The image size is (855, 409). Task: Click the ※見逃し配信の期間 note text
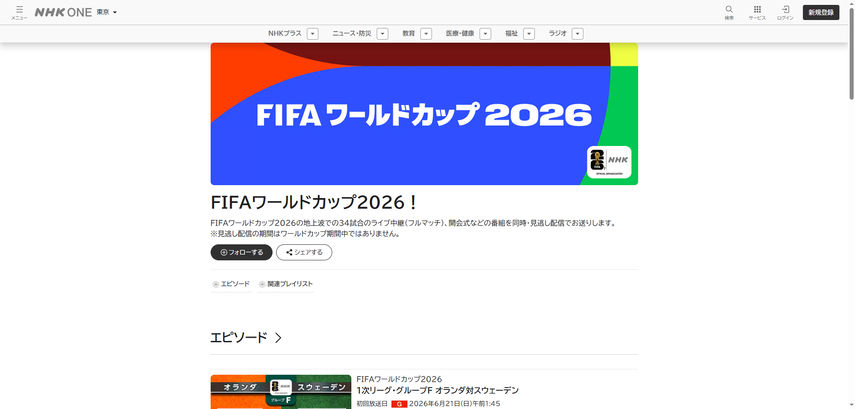pos(306,234)
